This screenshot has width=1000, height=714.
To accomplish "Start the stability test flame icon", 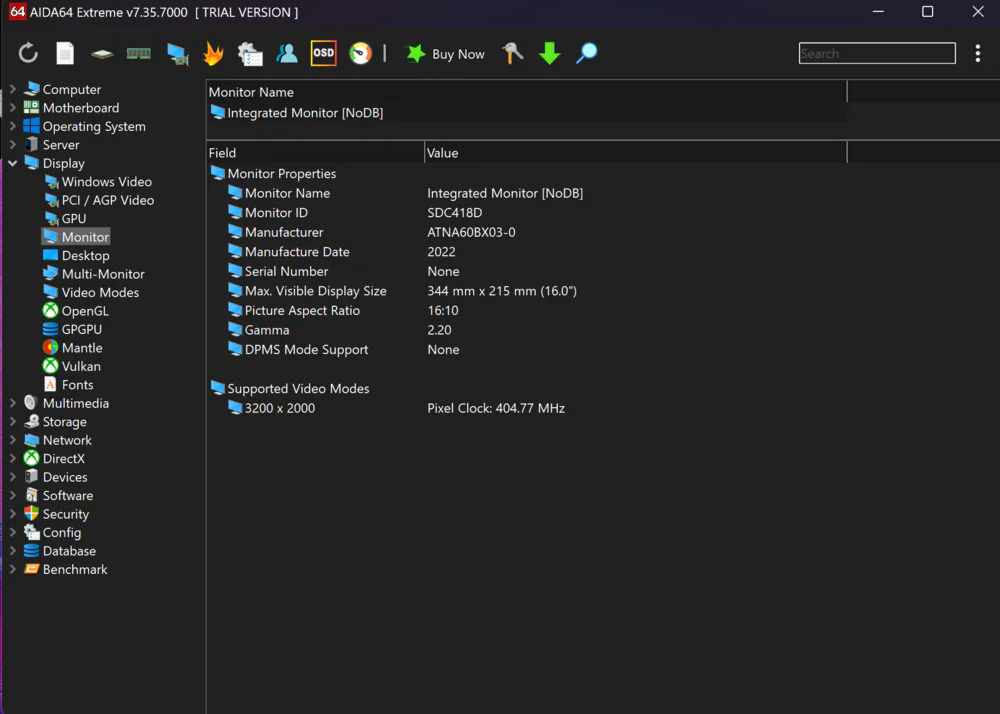I will [x=214, y=54].
